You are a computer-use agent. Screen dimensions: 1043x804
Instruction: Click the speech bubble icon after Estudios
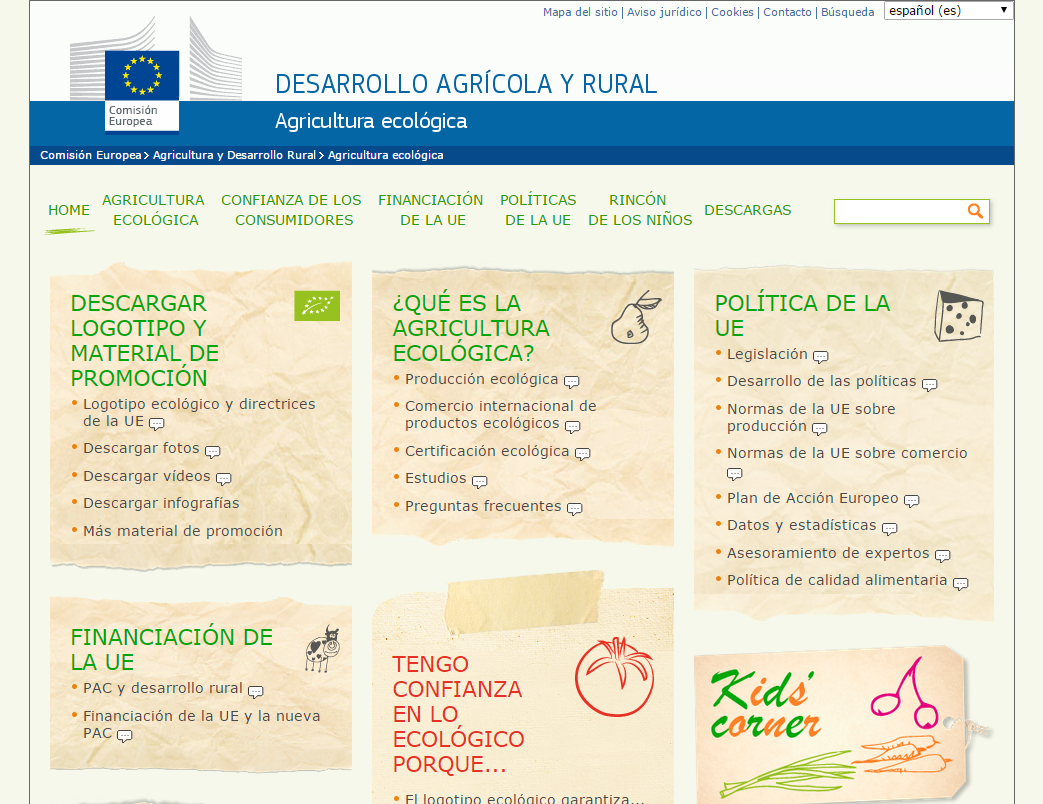479,481
